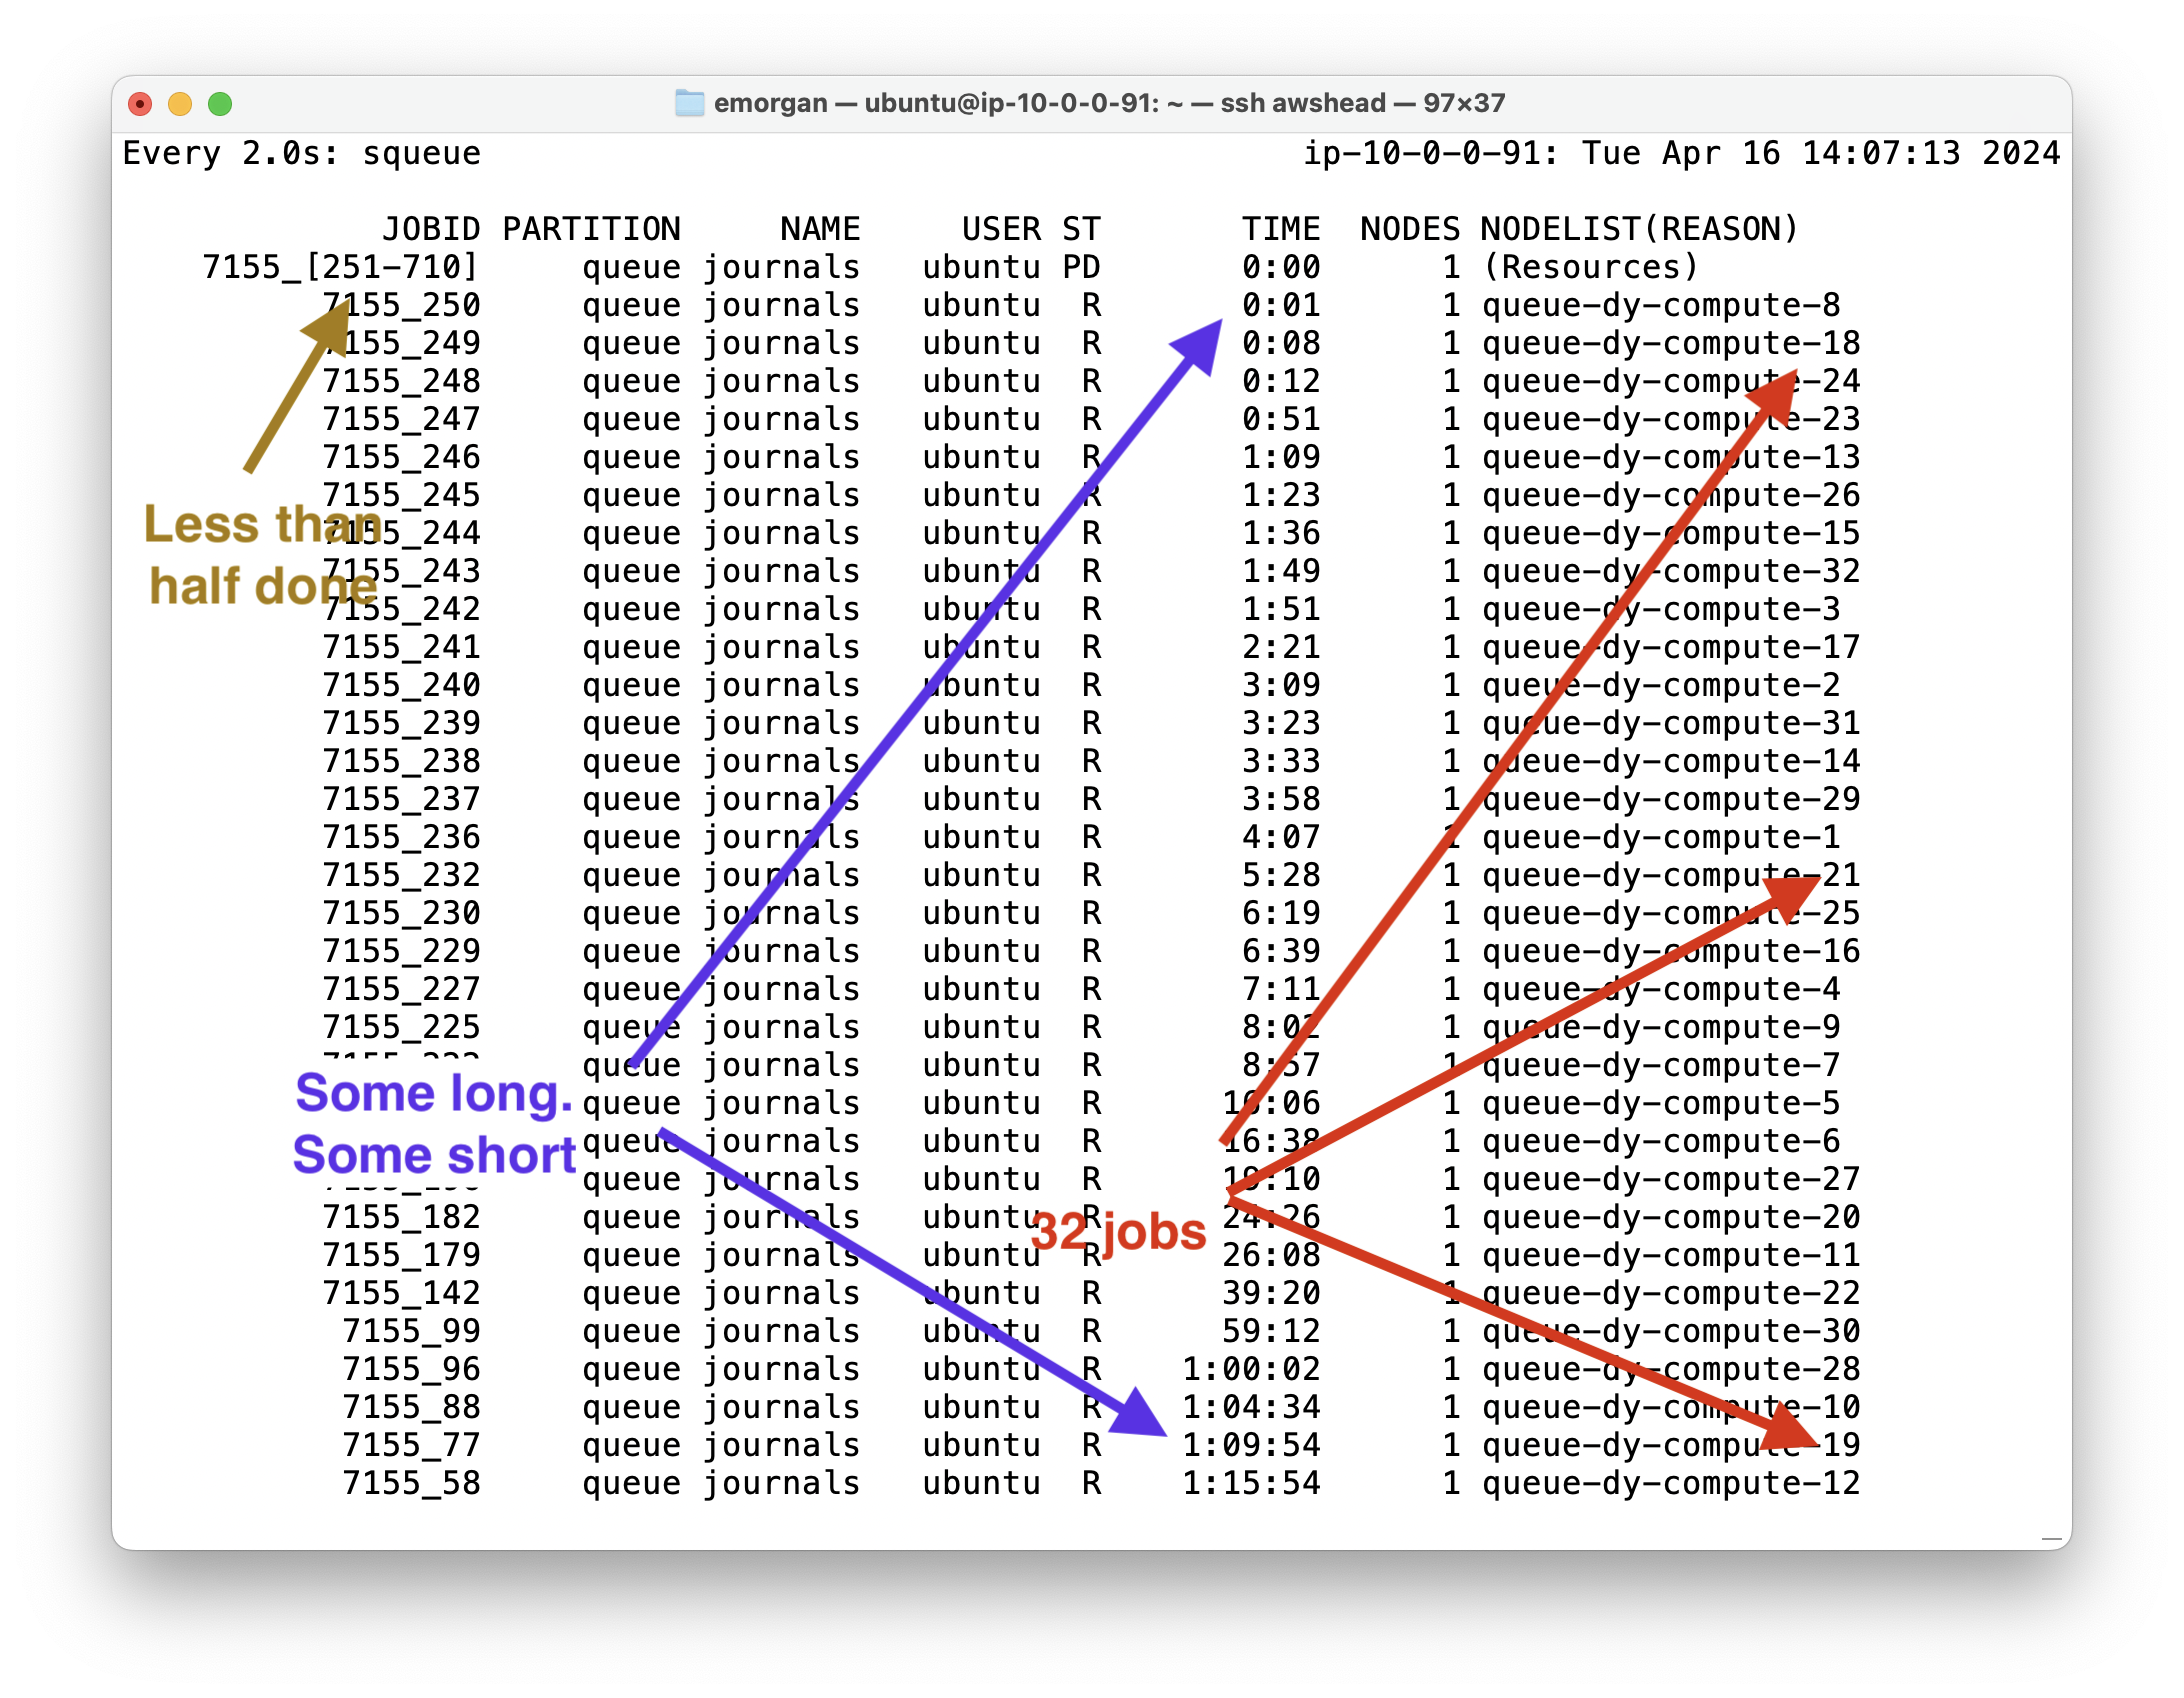
Task: Click the JOBID column header
Action: [x=431, y=229]
